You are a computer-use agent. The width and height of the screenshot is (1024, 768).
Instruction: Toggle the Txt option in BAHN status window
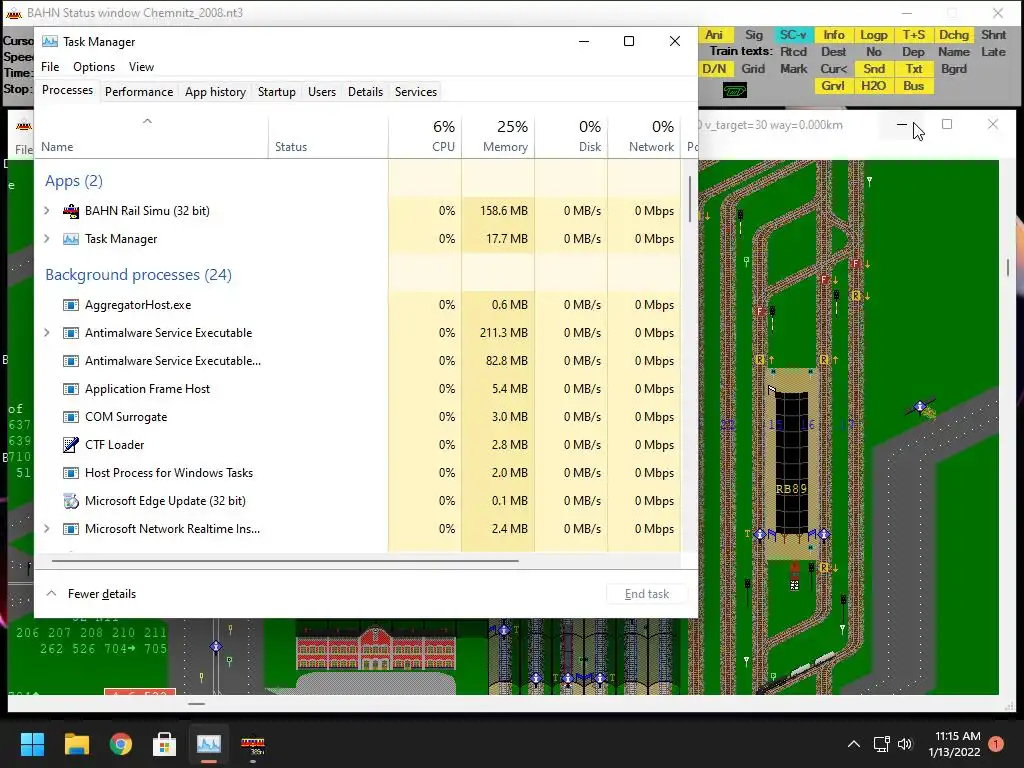914,69
